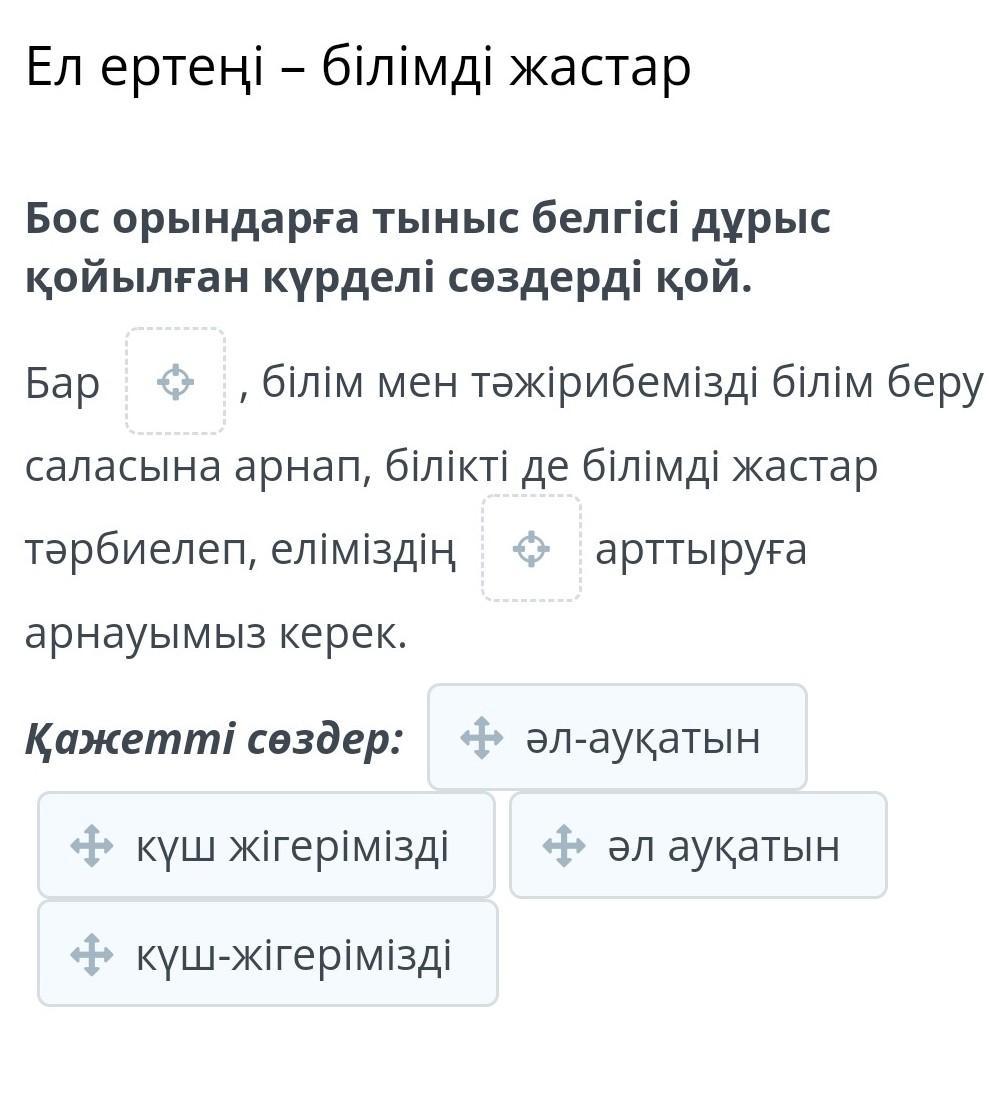Click the word 'Бар' at the start of the sentence
Viewport: 1008px width, 1100px height.
click(x=62, y=384)
